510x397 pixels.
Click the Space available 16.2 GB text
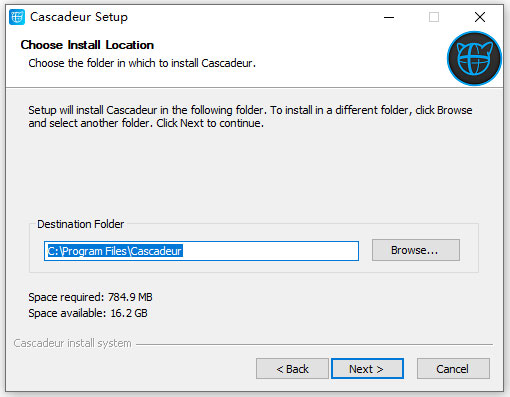(88, 313)
